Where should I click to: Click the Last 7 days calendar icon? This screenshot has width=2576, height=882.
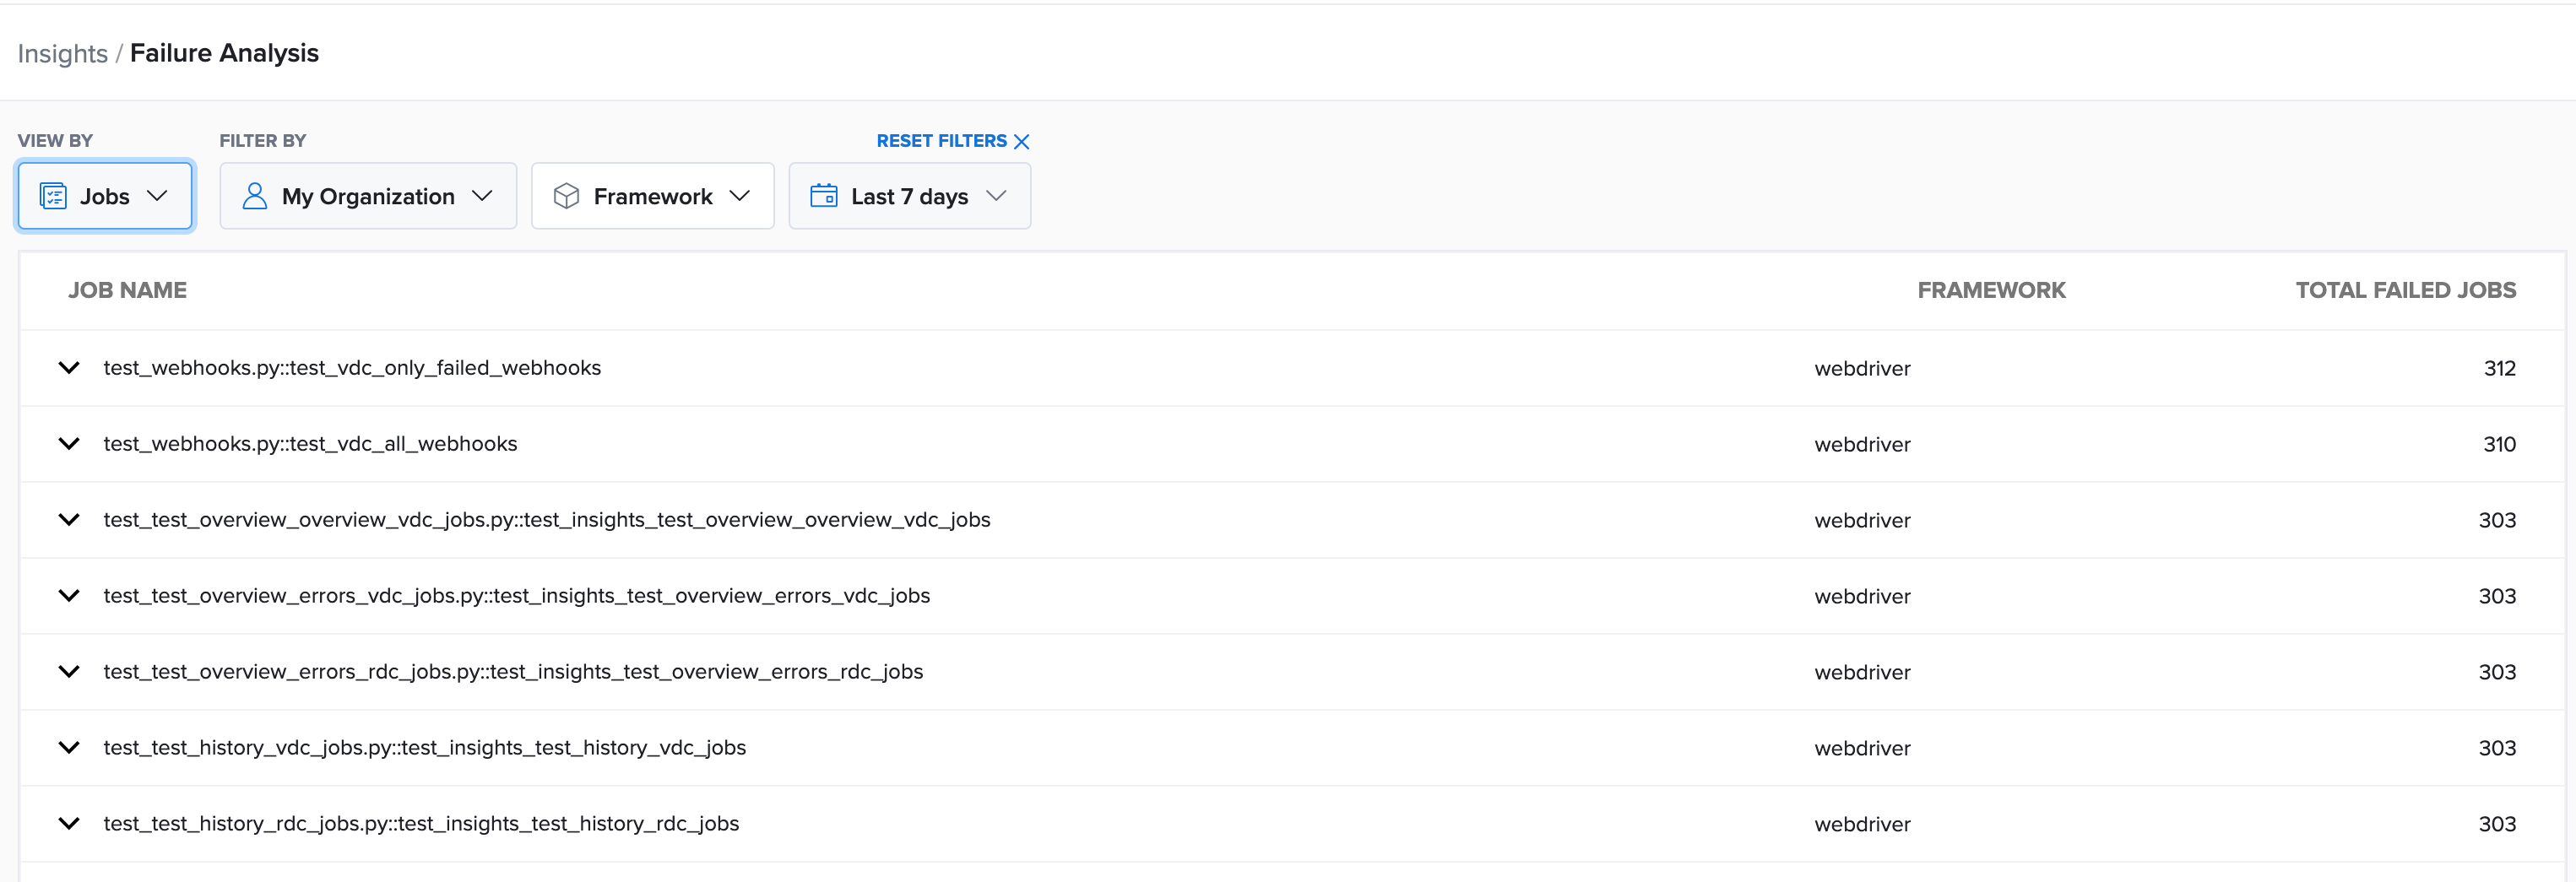click(x=823, y=196)
